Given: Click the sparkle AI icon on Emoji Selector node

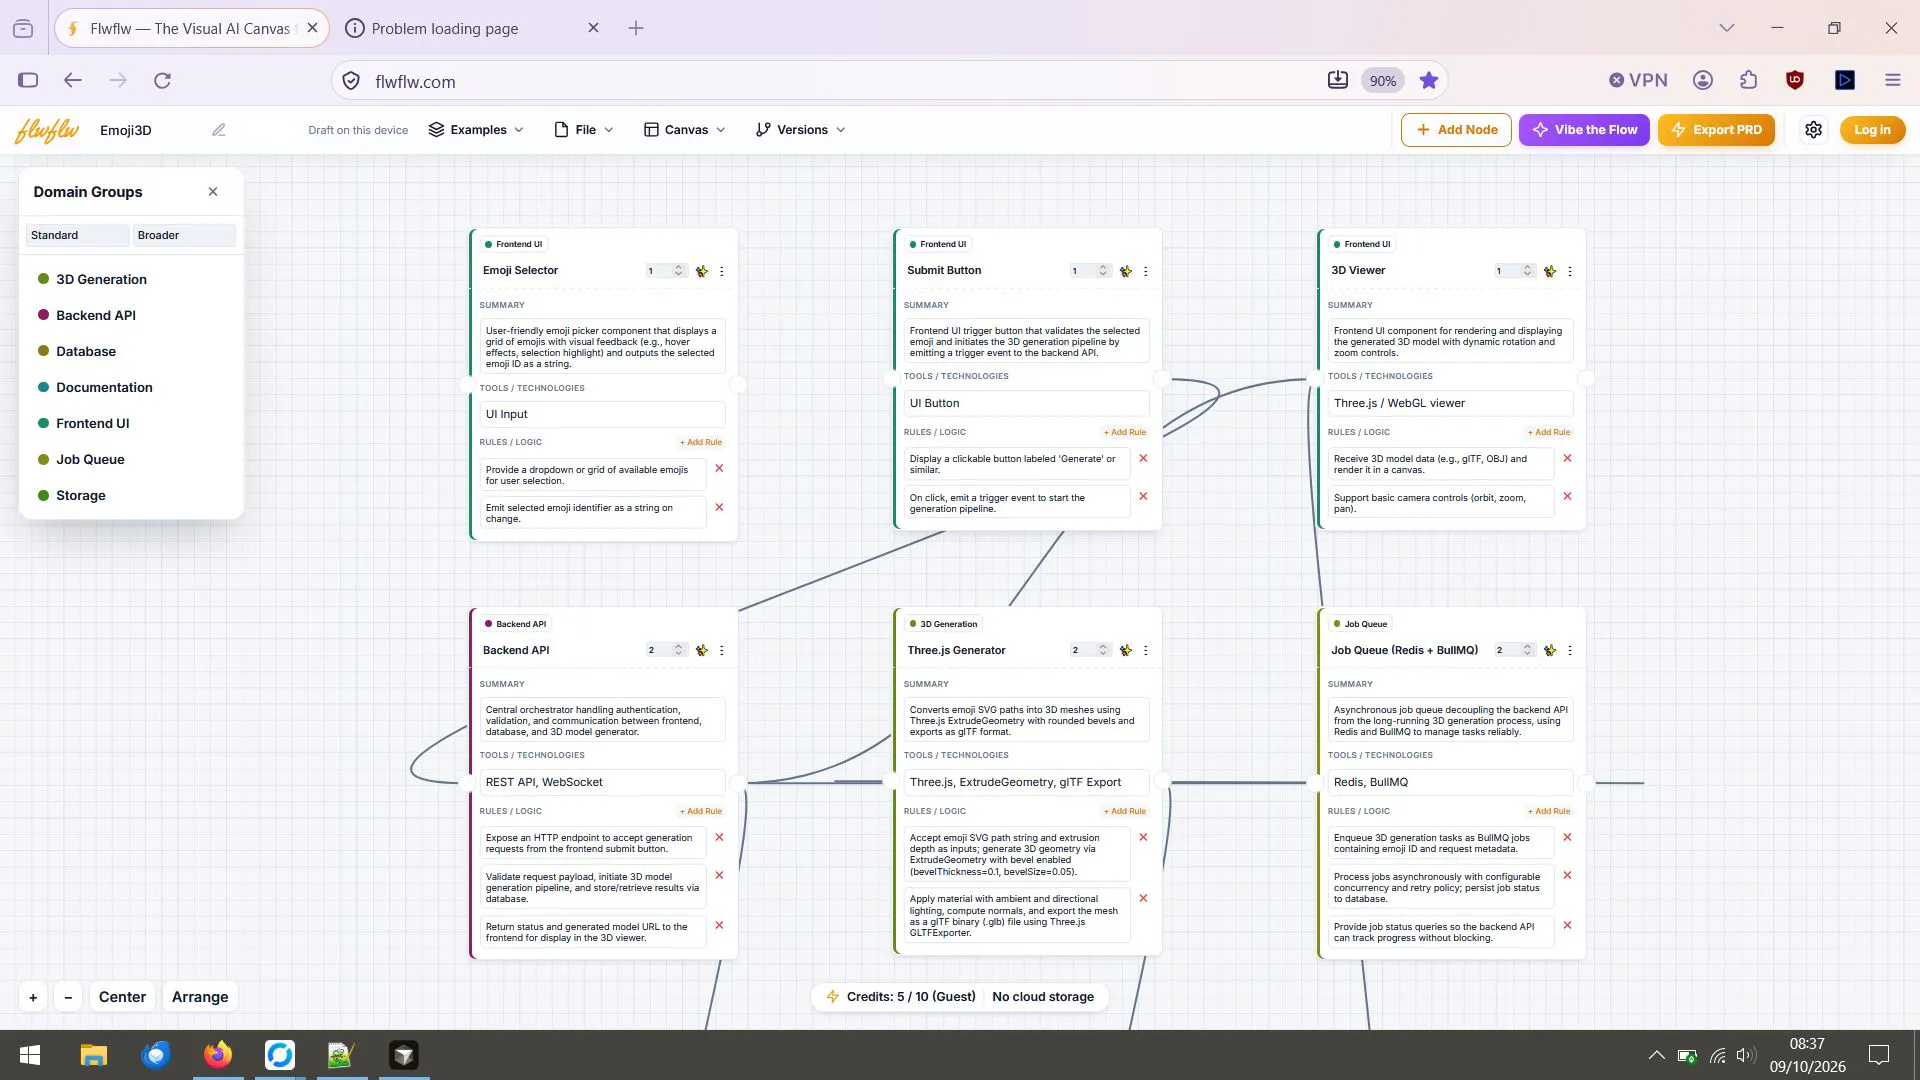Looking at the screenshot, I should coord(702,271).
